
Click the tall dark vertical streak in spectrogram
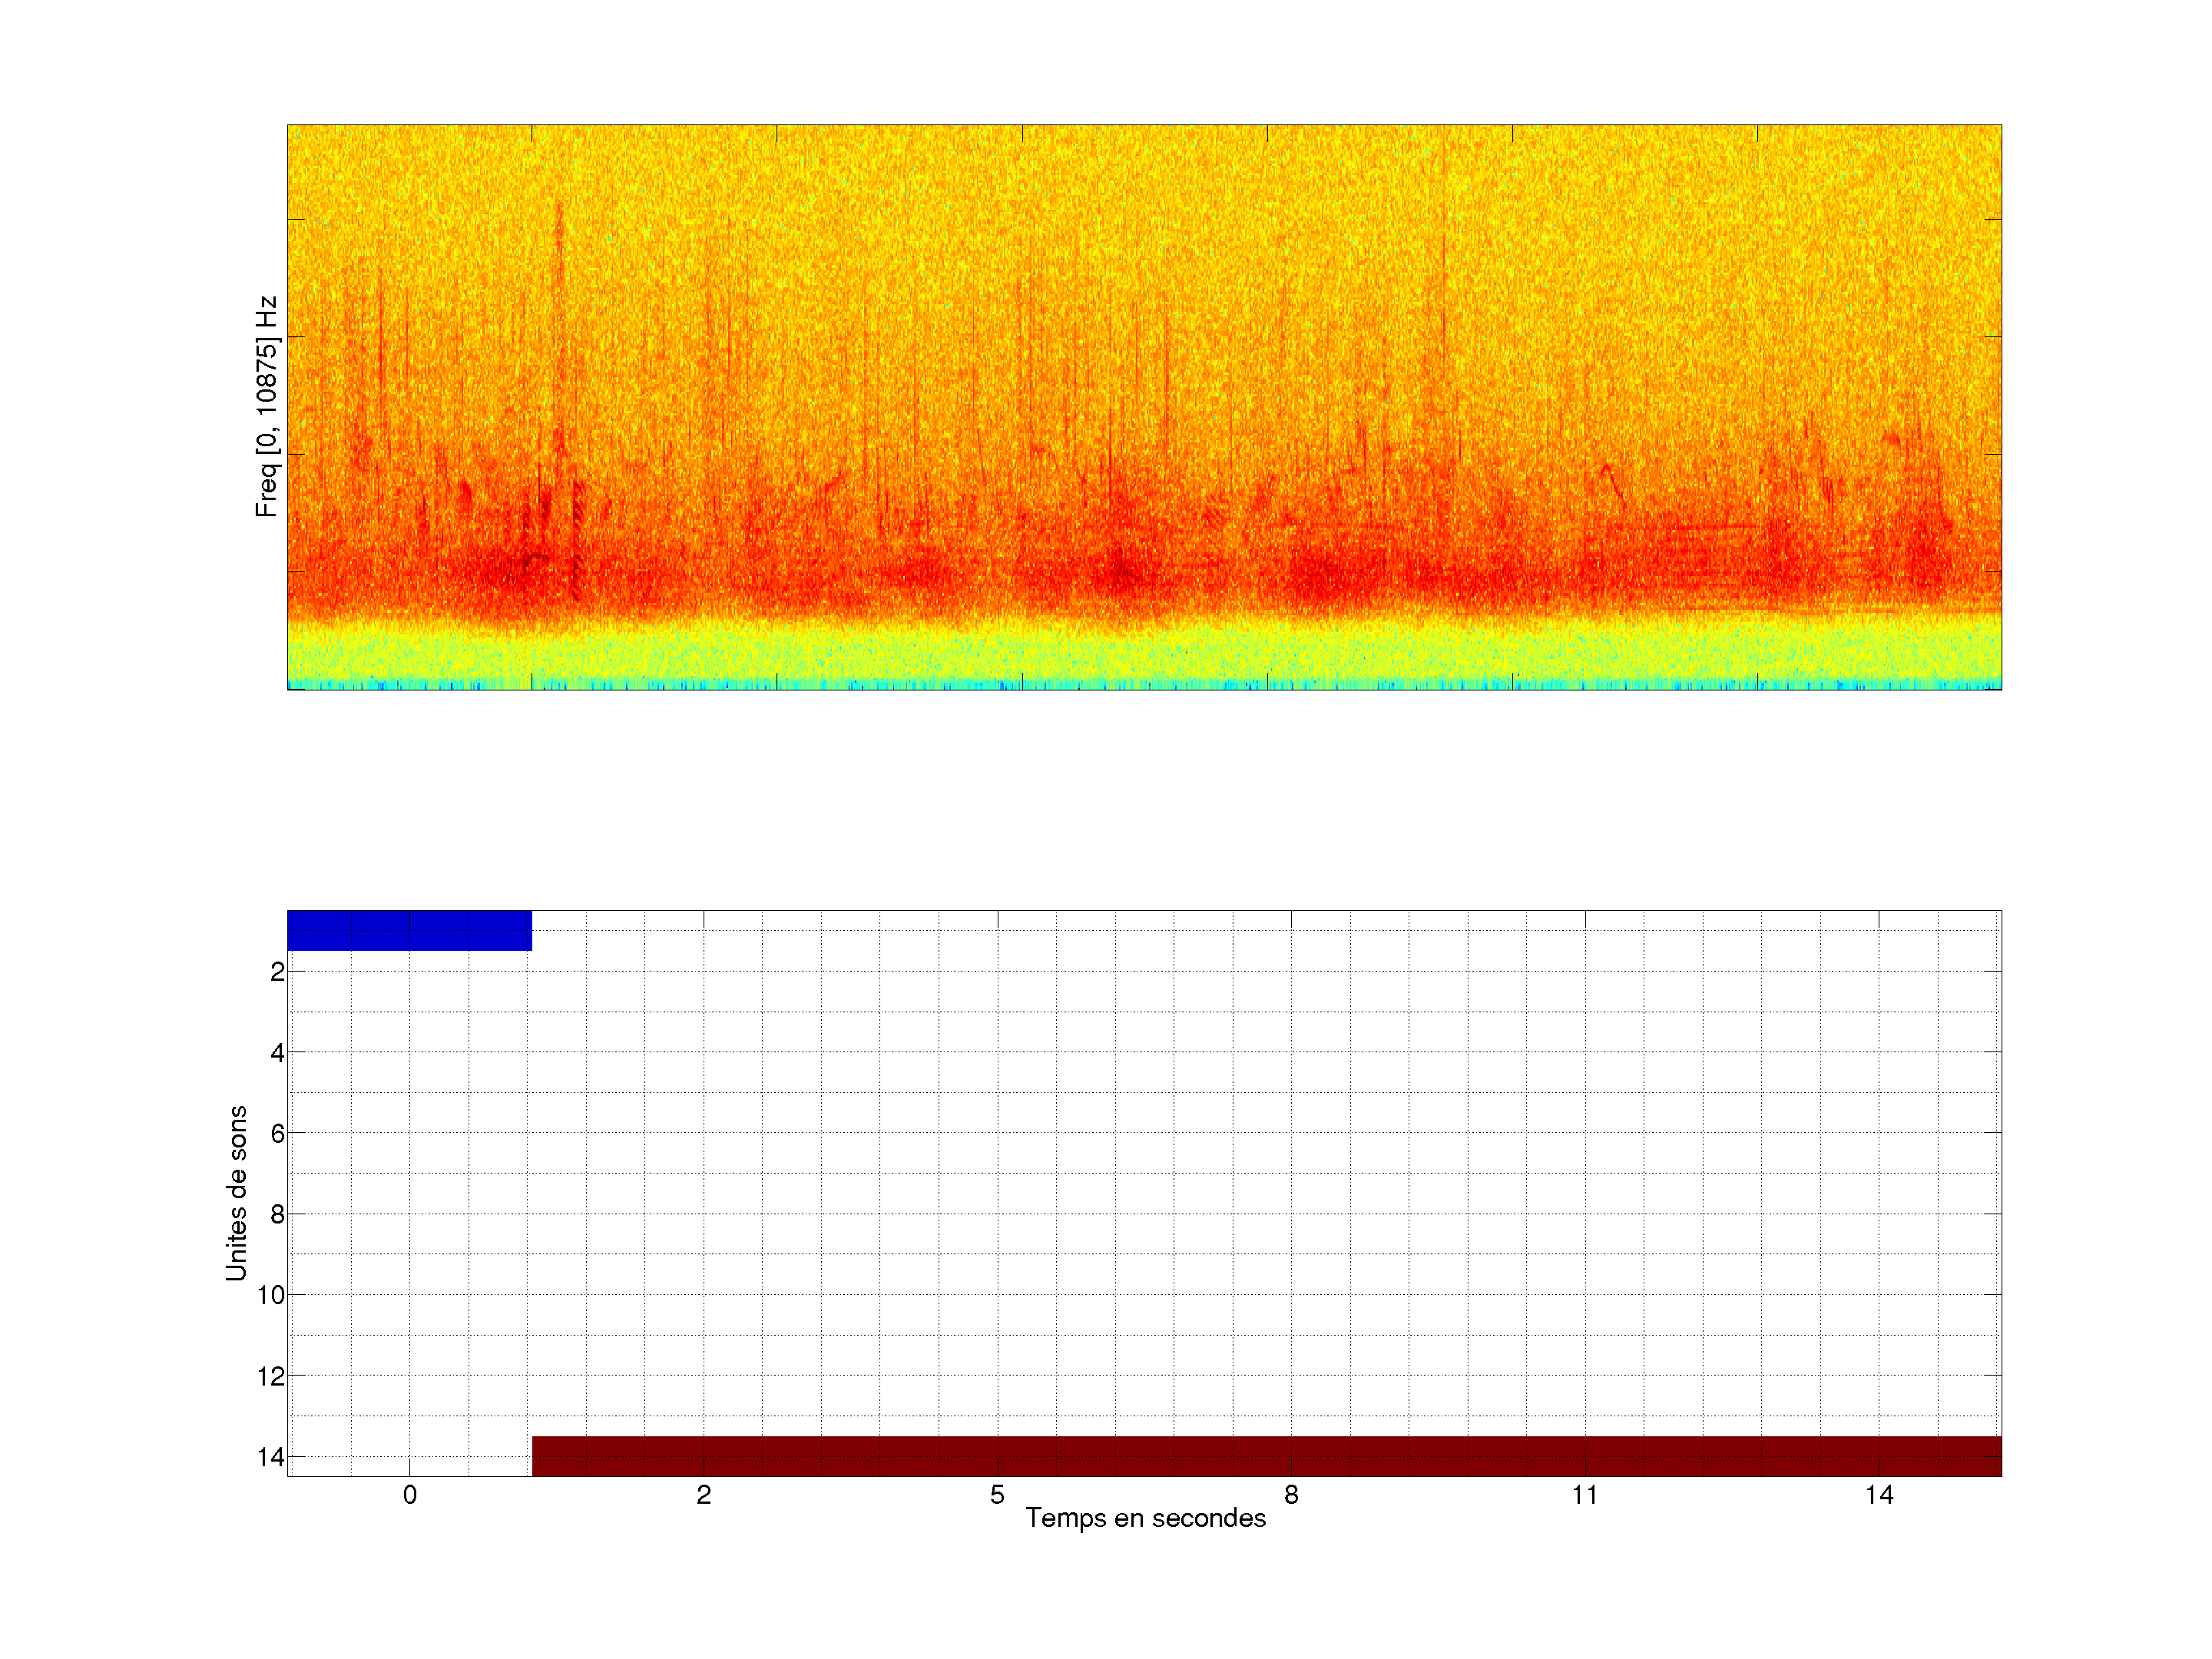(x=559, y=330)
